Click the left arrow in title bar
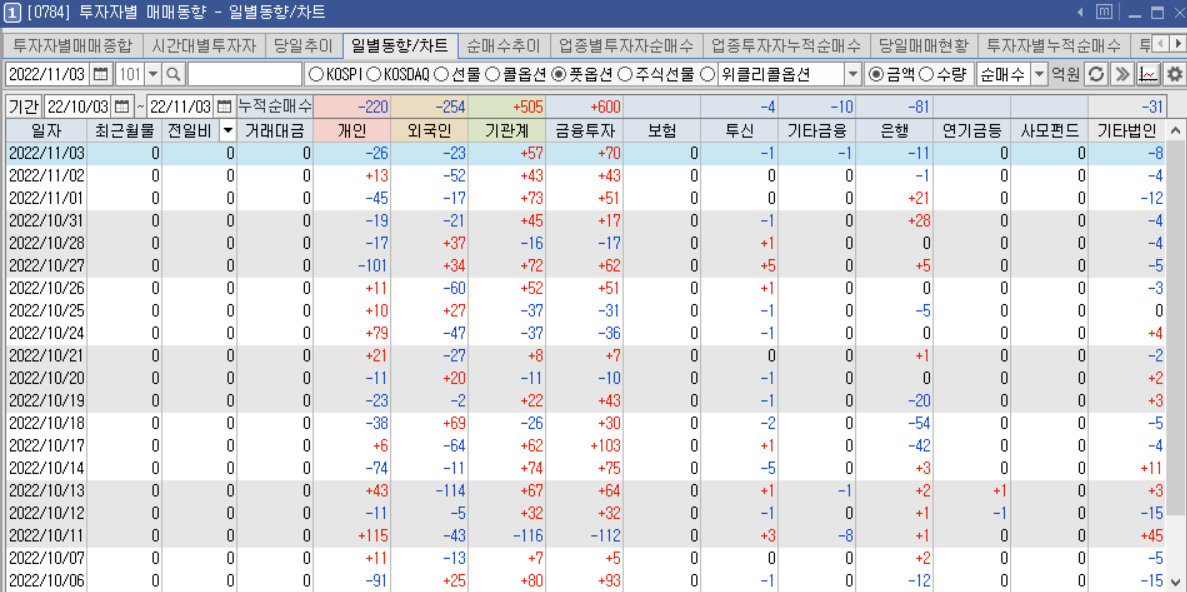The height and width of the screenshot is (592, 1187). (x=1080, y=12)
